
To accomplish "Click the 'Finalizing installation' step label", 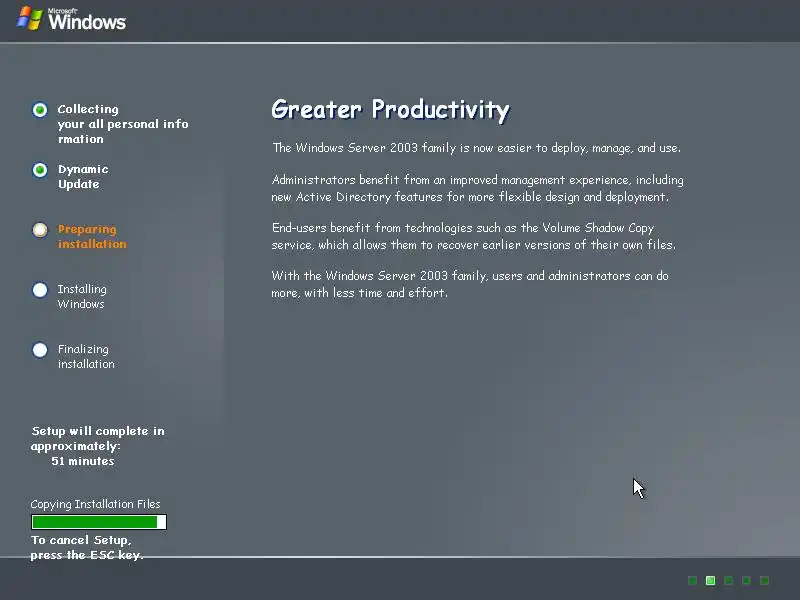I will [86, 357].
